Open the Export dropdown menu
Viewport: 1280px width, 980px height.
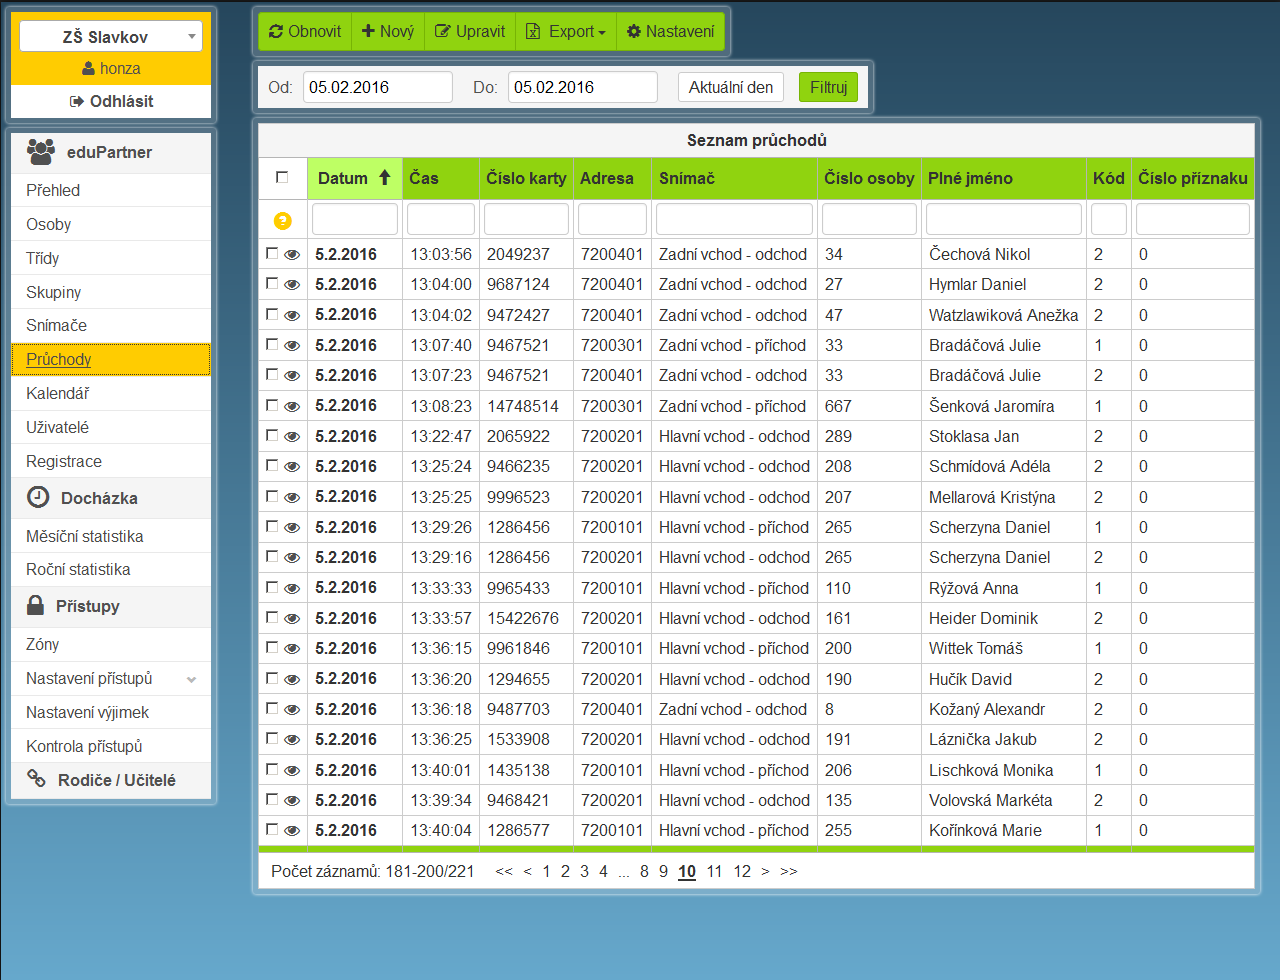click(x=566, y=32)
